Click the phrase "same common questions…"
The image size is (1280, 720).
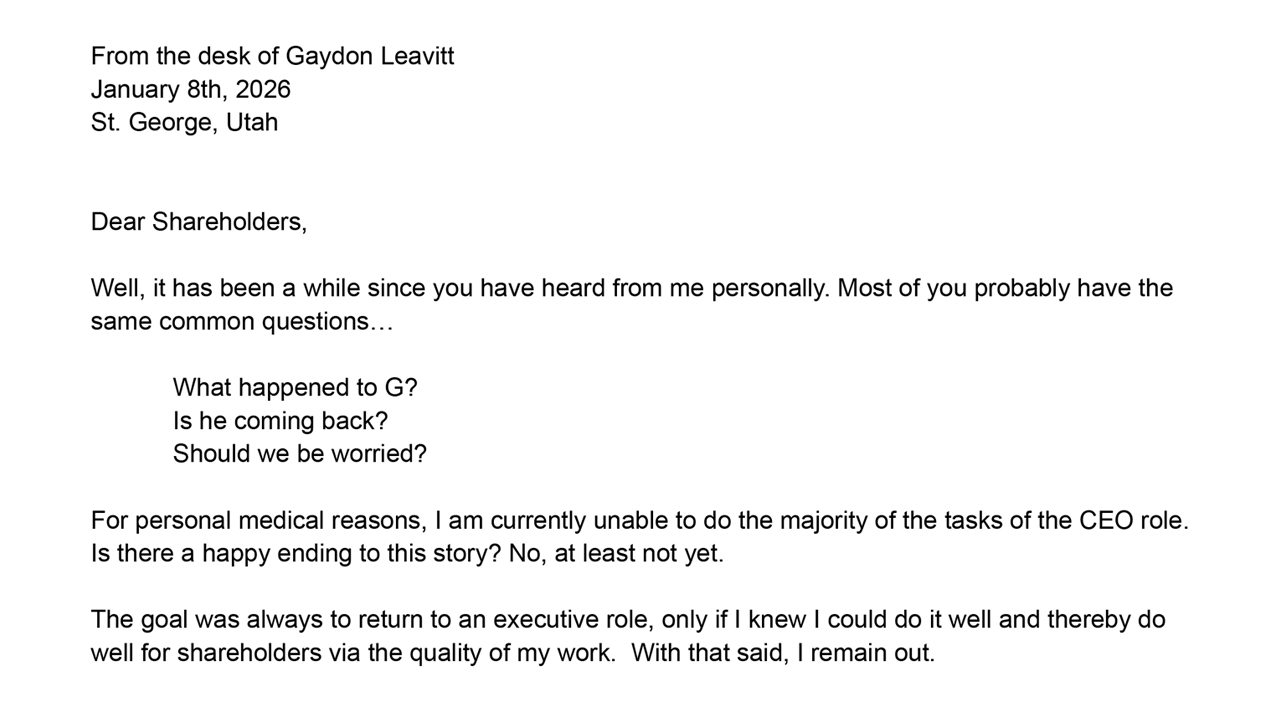click(x=242, y=321)
